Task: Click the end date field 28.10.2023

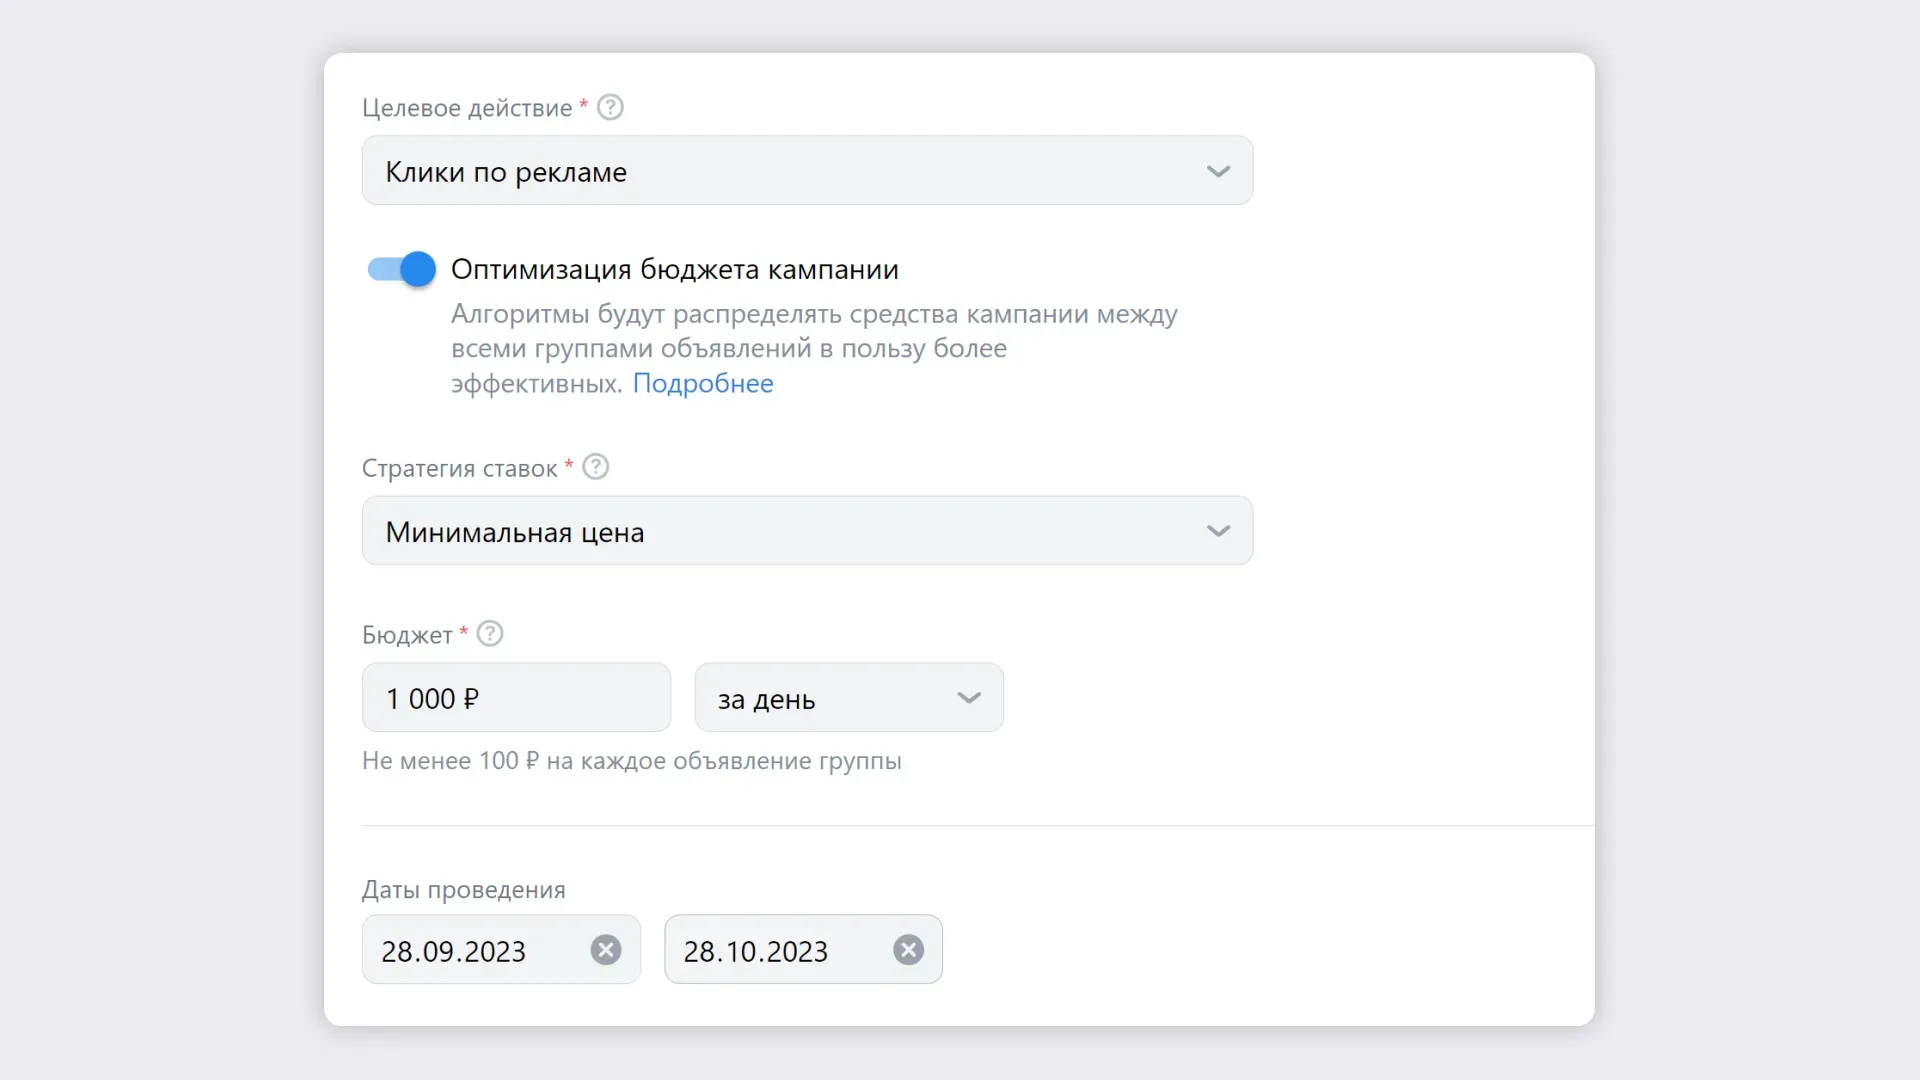Action: point(803,950)
